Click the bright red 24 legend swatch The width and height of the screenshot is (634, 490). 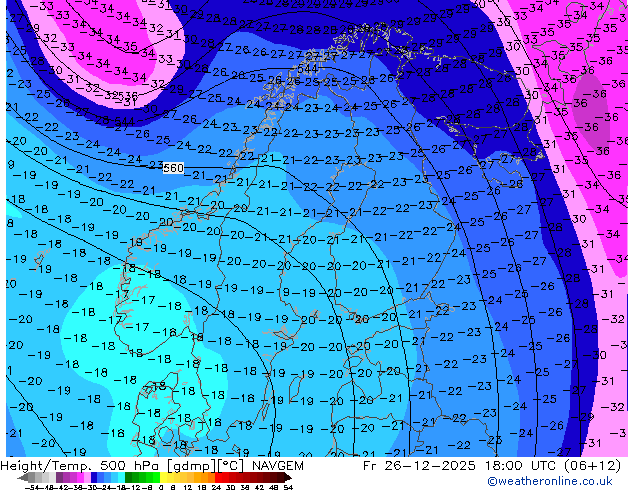pos(219,477)
